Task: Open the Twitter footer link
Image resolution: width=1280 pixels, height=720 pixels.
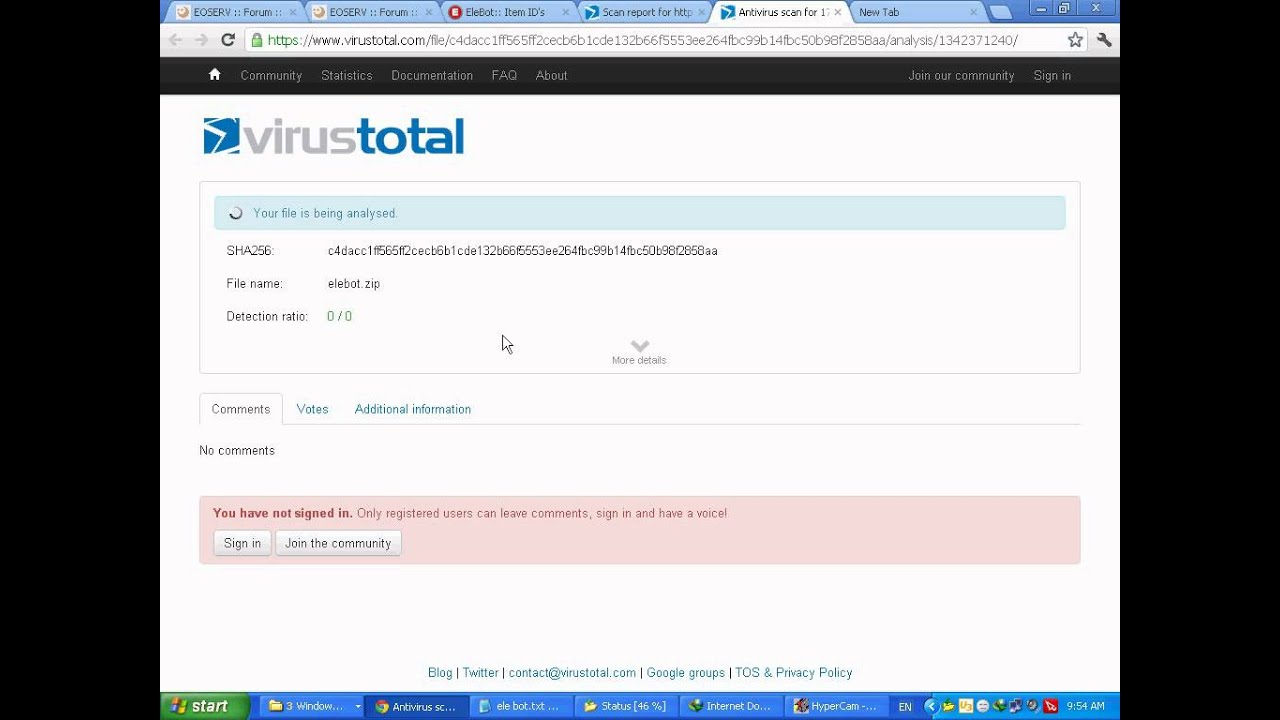Action: click(x=480, y=673)
